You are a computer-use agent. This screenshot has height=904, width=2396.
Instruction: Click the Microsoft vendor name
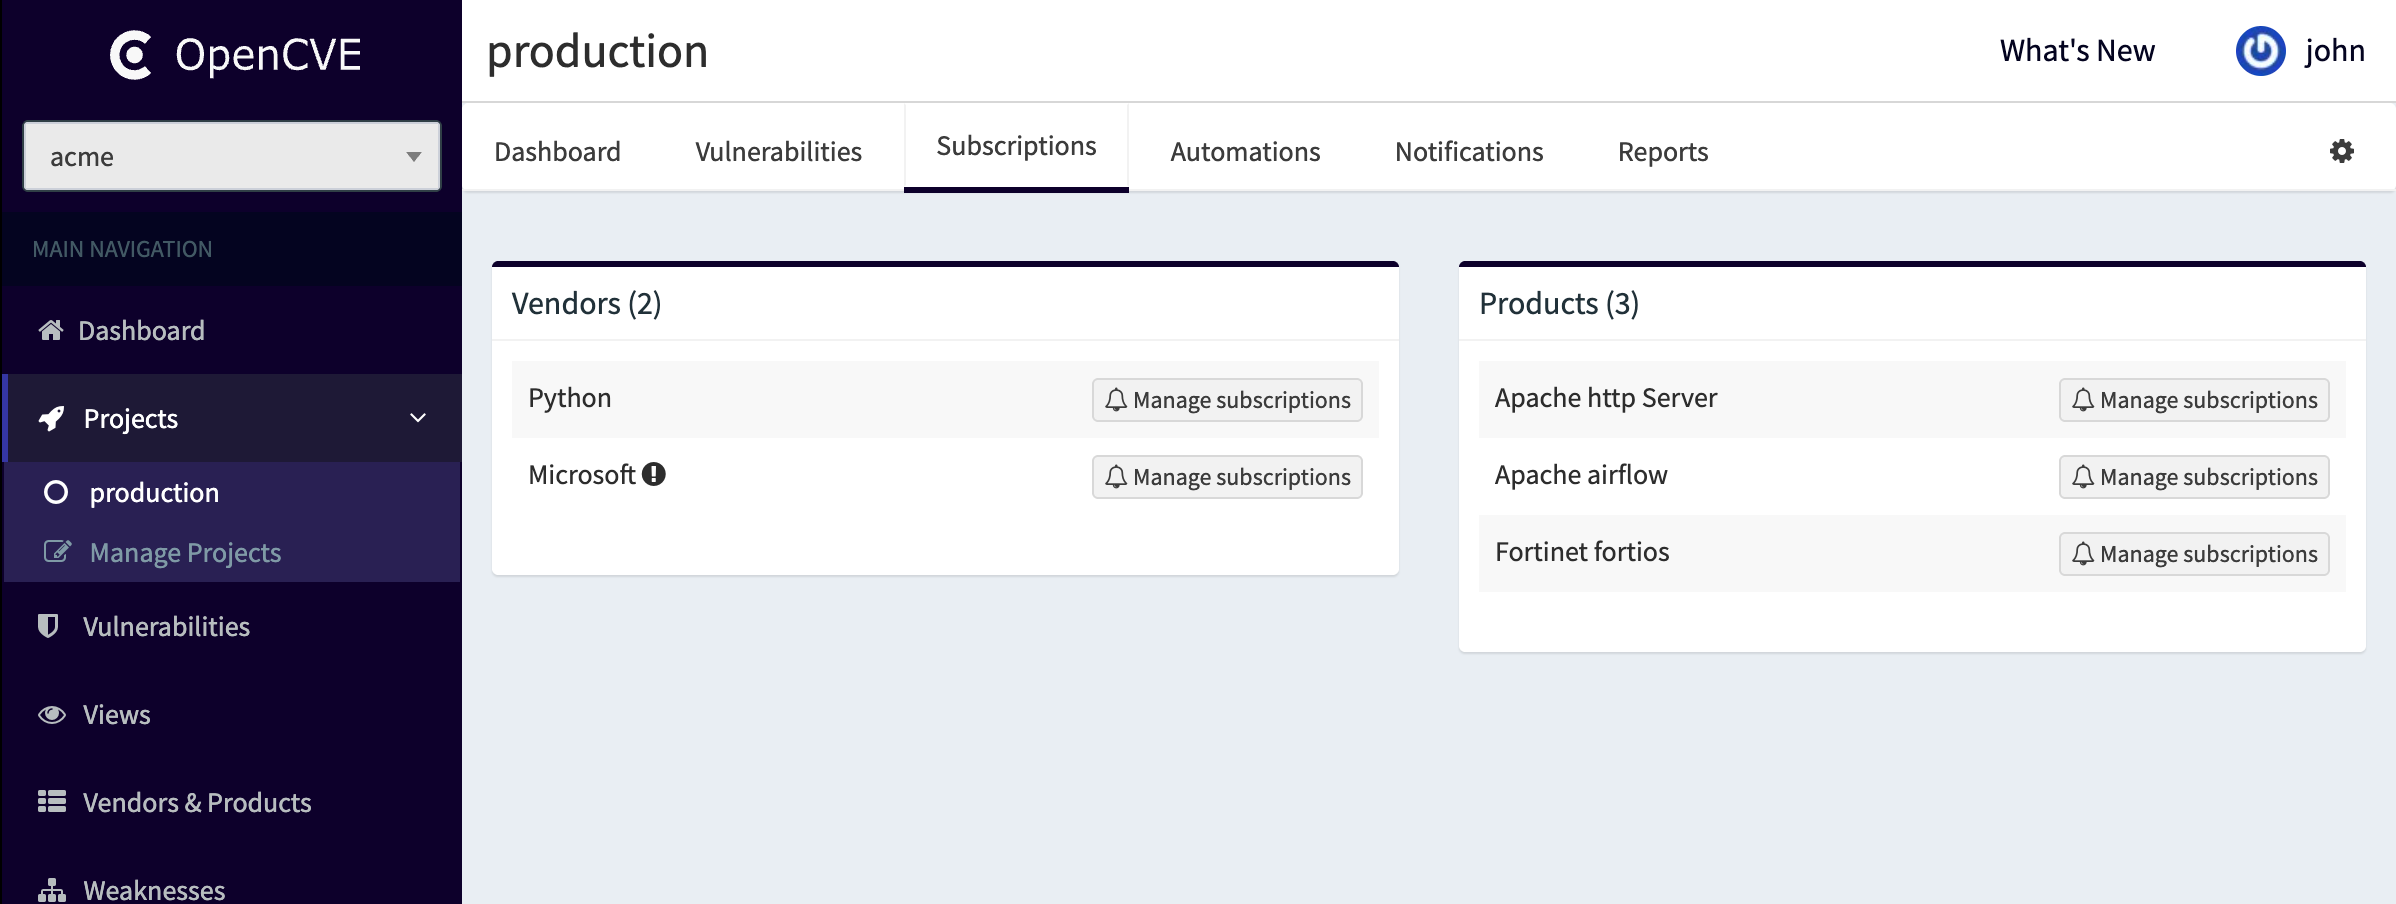tap(582, 475)
